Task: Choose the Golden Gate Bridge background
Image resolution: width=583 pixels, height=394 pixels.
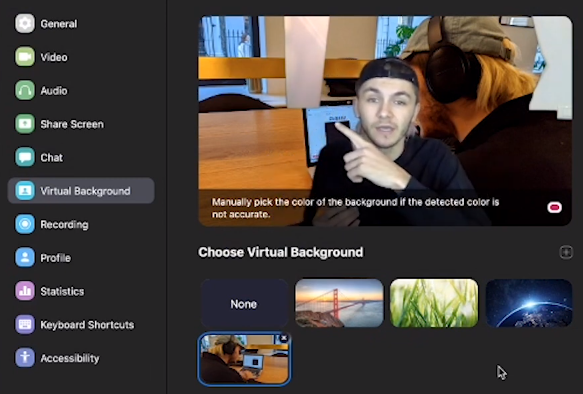Action: click(x=339, y=303)
